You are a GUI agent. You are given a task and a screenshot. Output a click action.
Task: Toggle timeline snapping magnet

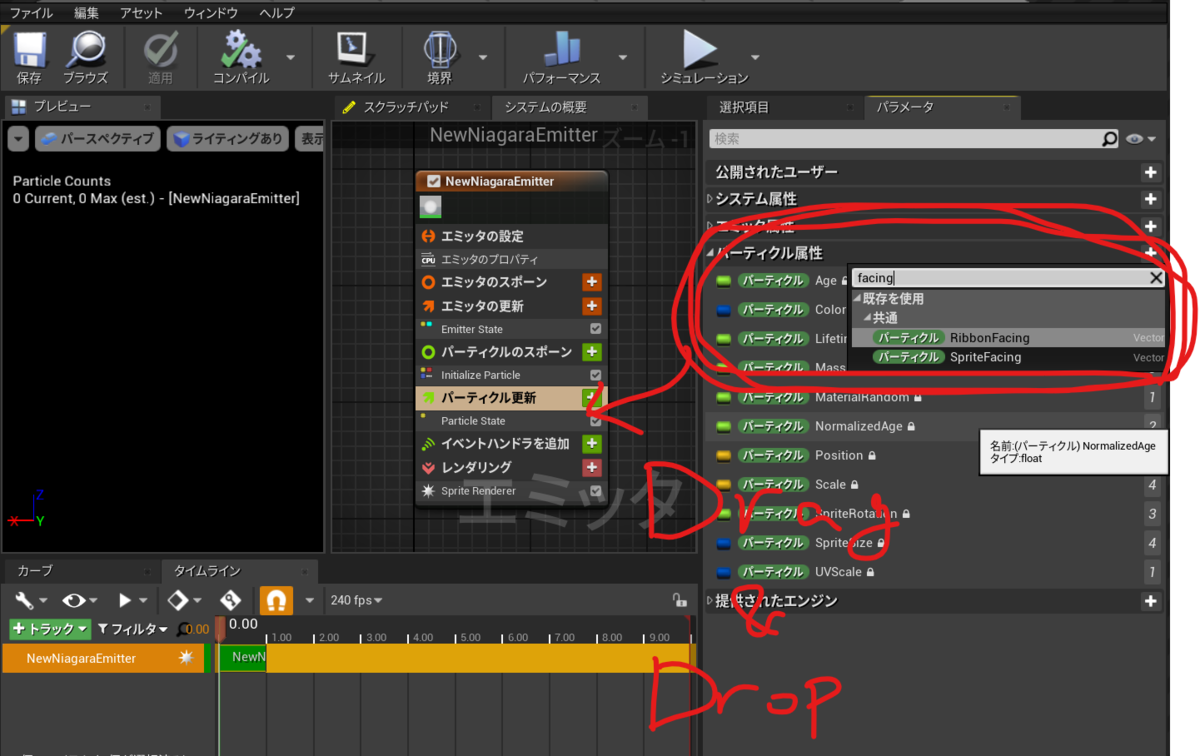point(276,600)
